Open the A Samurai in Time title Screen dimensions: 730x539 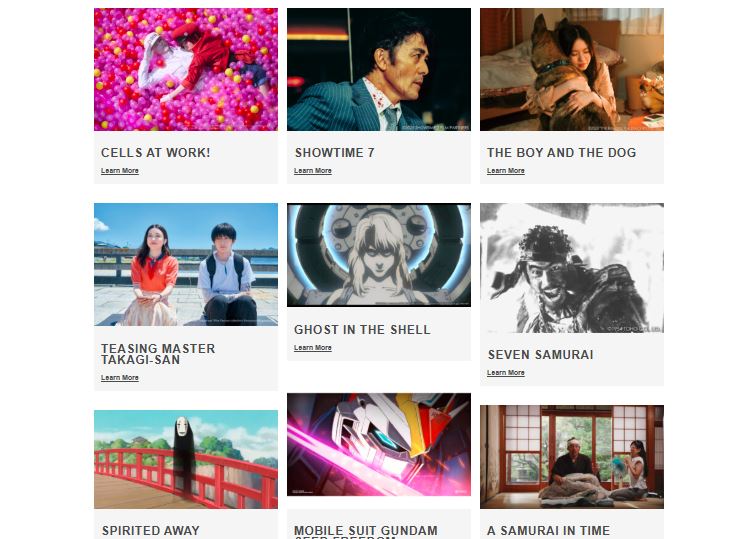coord(548,531)
